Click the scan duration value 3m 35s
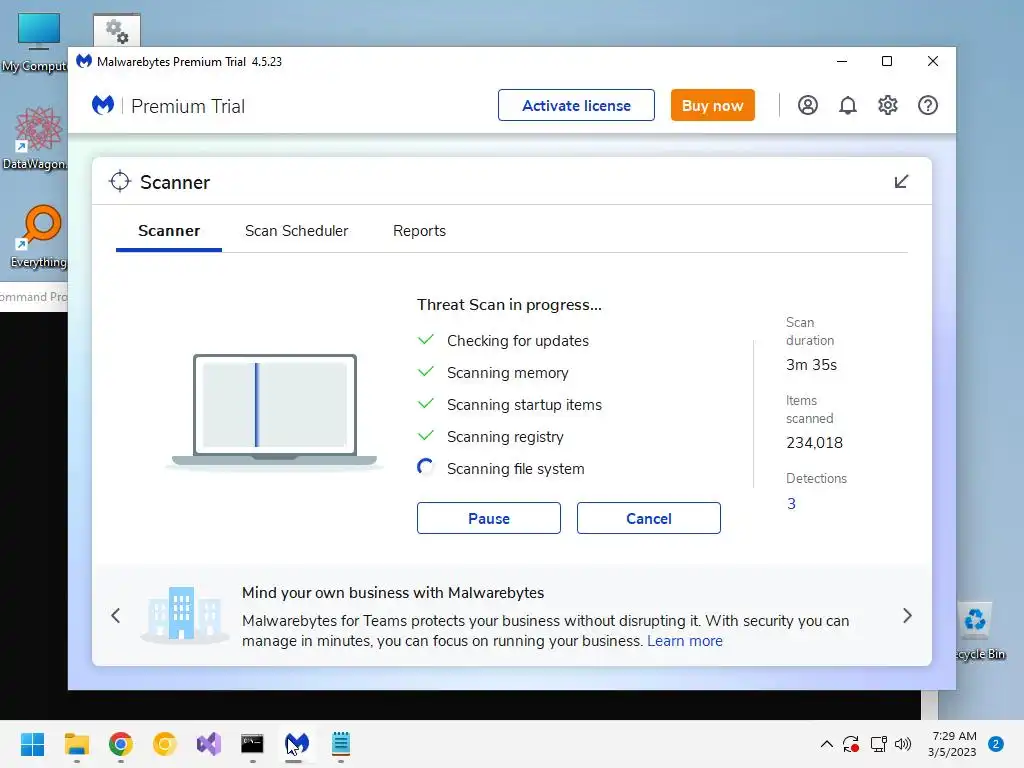The width and height of the screenshot is (1024, 768). pos(811,365)
